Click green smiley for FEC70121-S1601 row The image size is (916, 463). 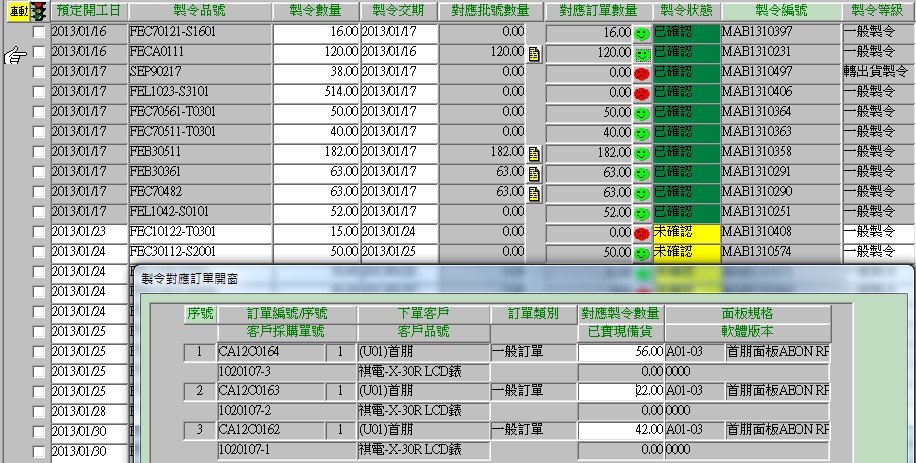tap(641, 33)
